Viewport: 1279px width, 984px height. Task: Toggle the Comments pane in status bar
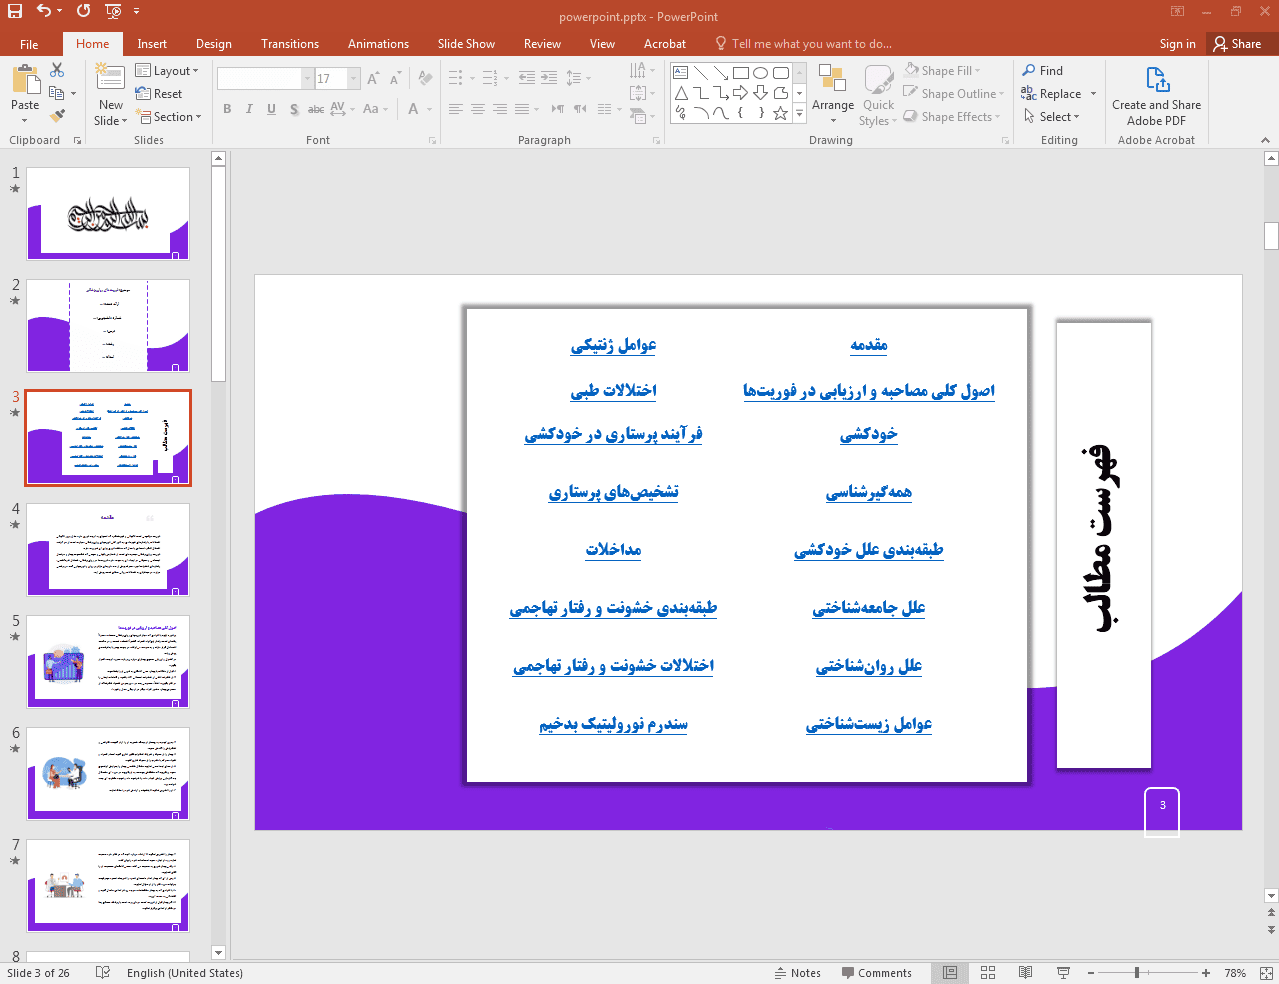coord(876,973)
